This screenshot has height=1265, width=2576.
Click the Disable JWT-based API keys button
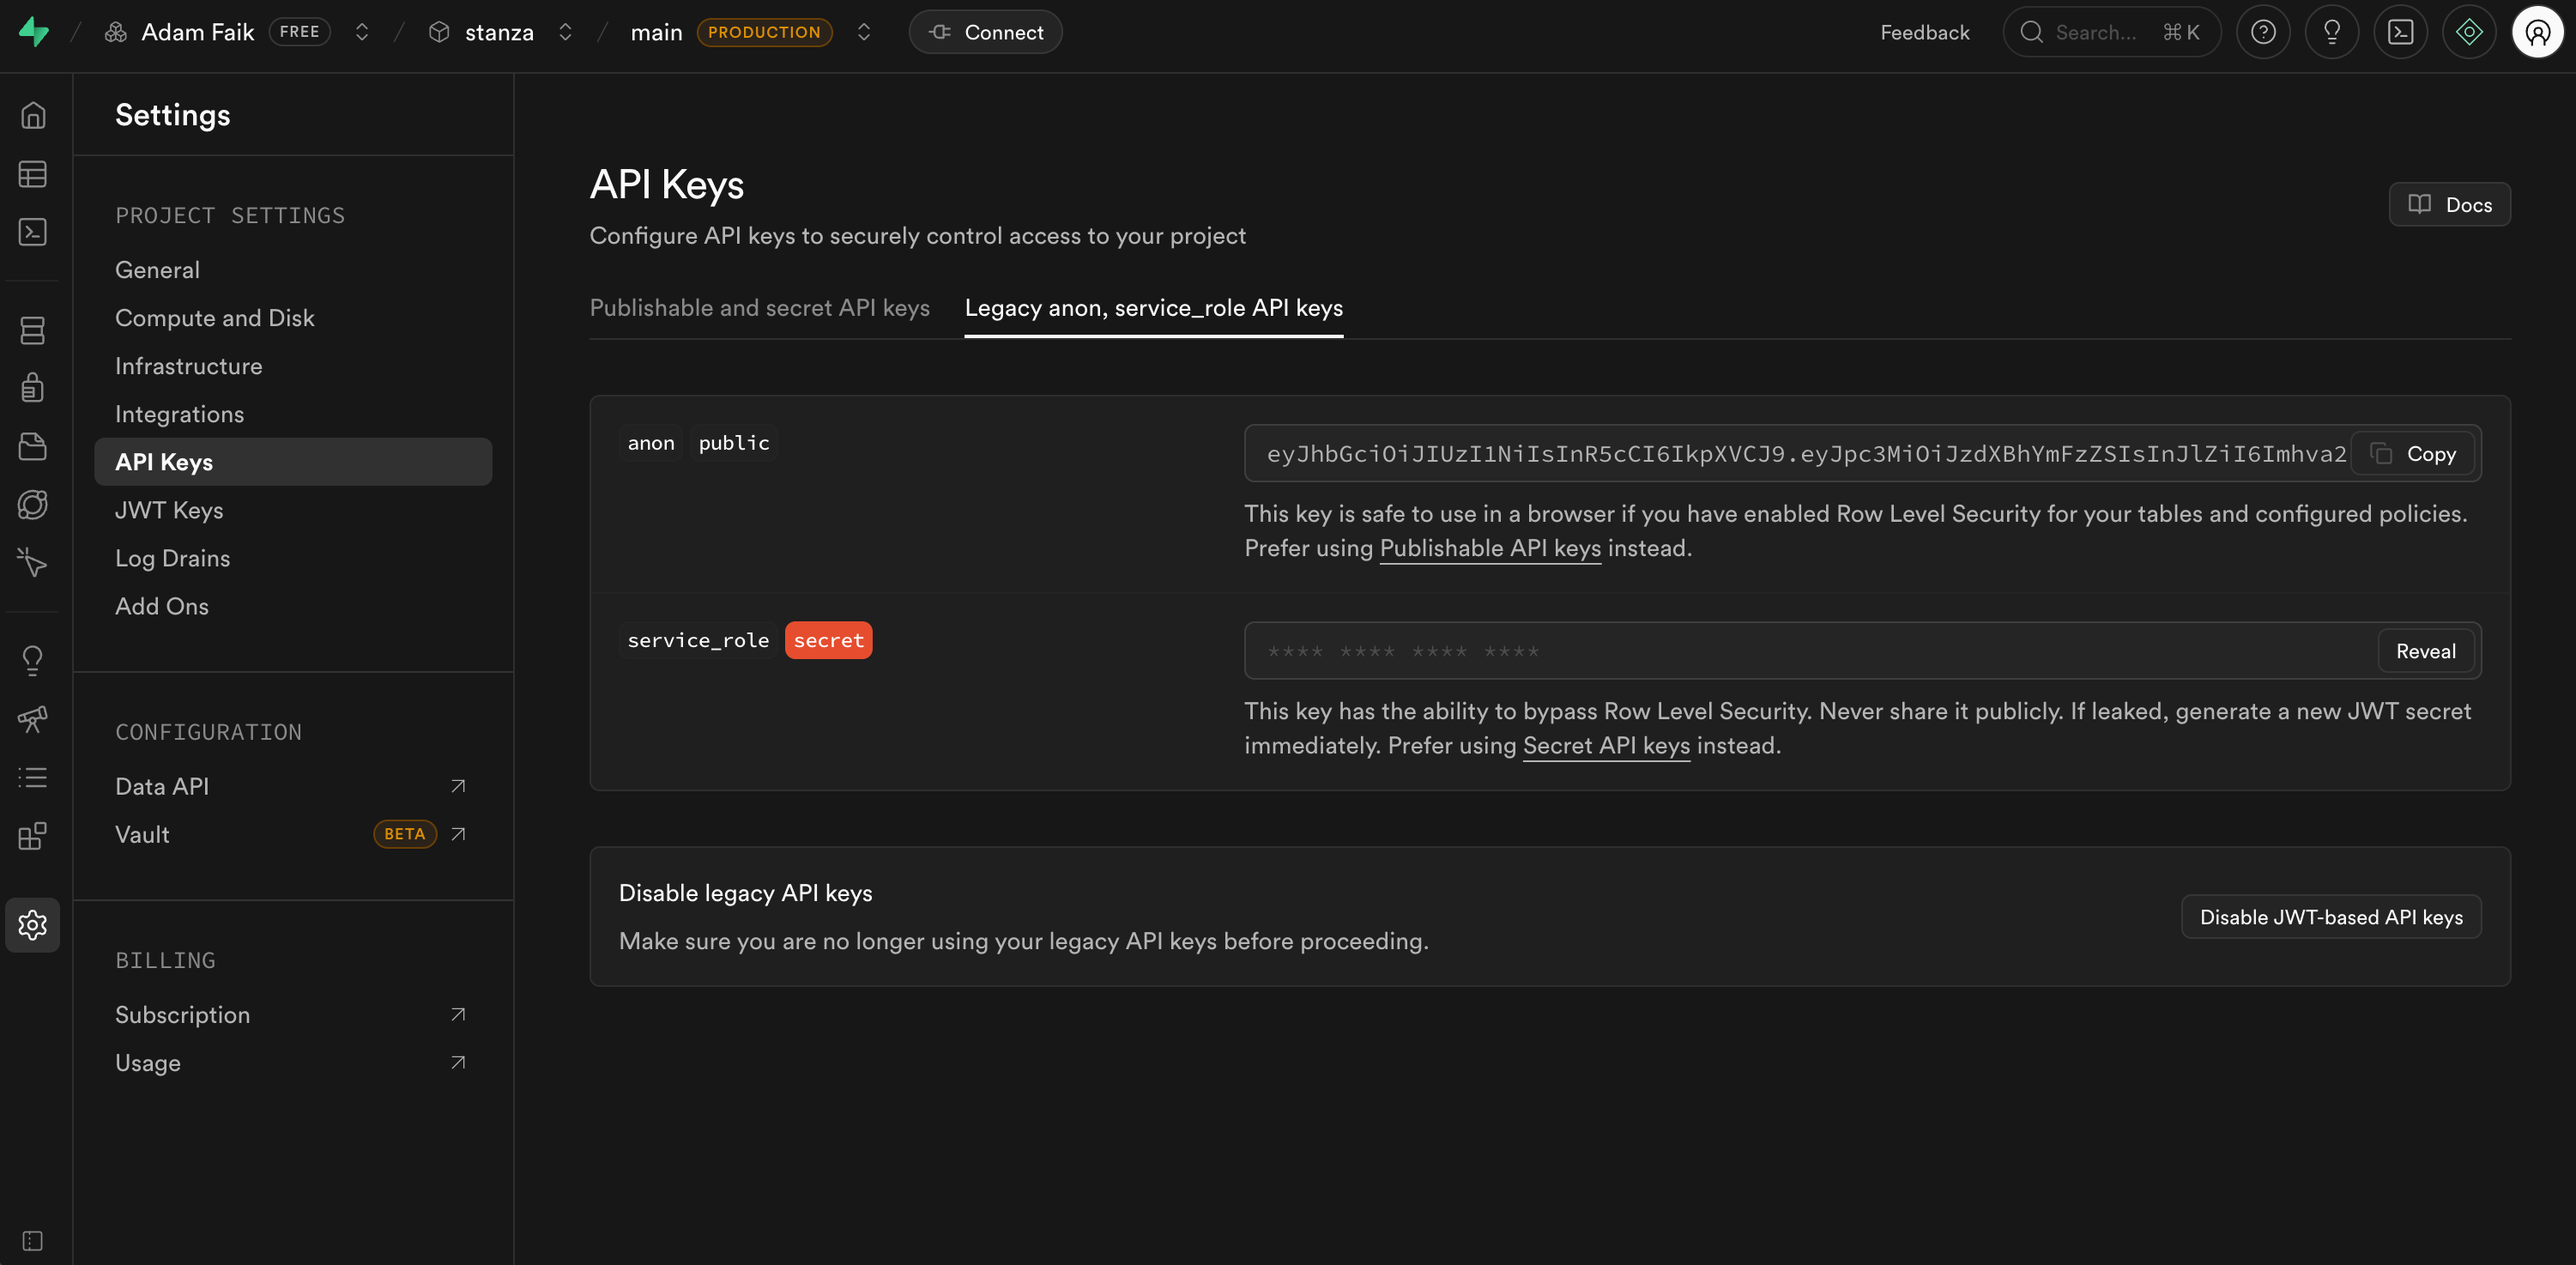click(2330, 917)
